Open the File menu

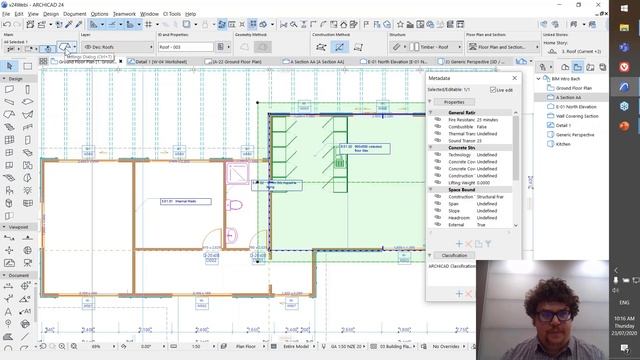(6, 14)
